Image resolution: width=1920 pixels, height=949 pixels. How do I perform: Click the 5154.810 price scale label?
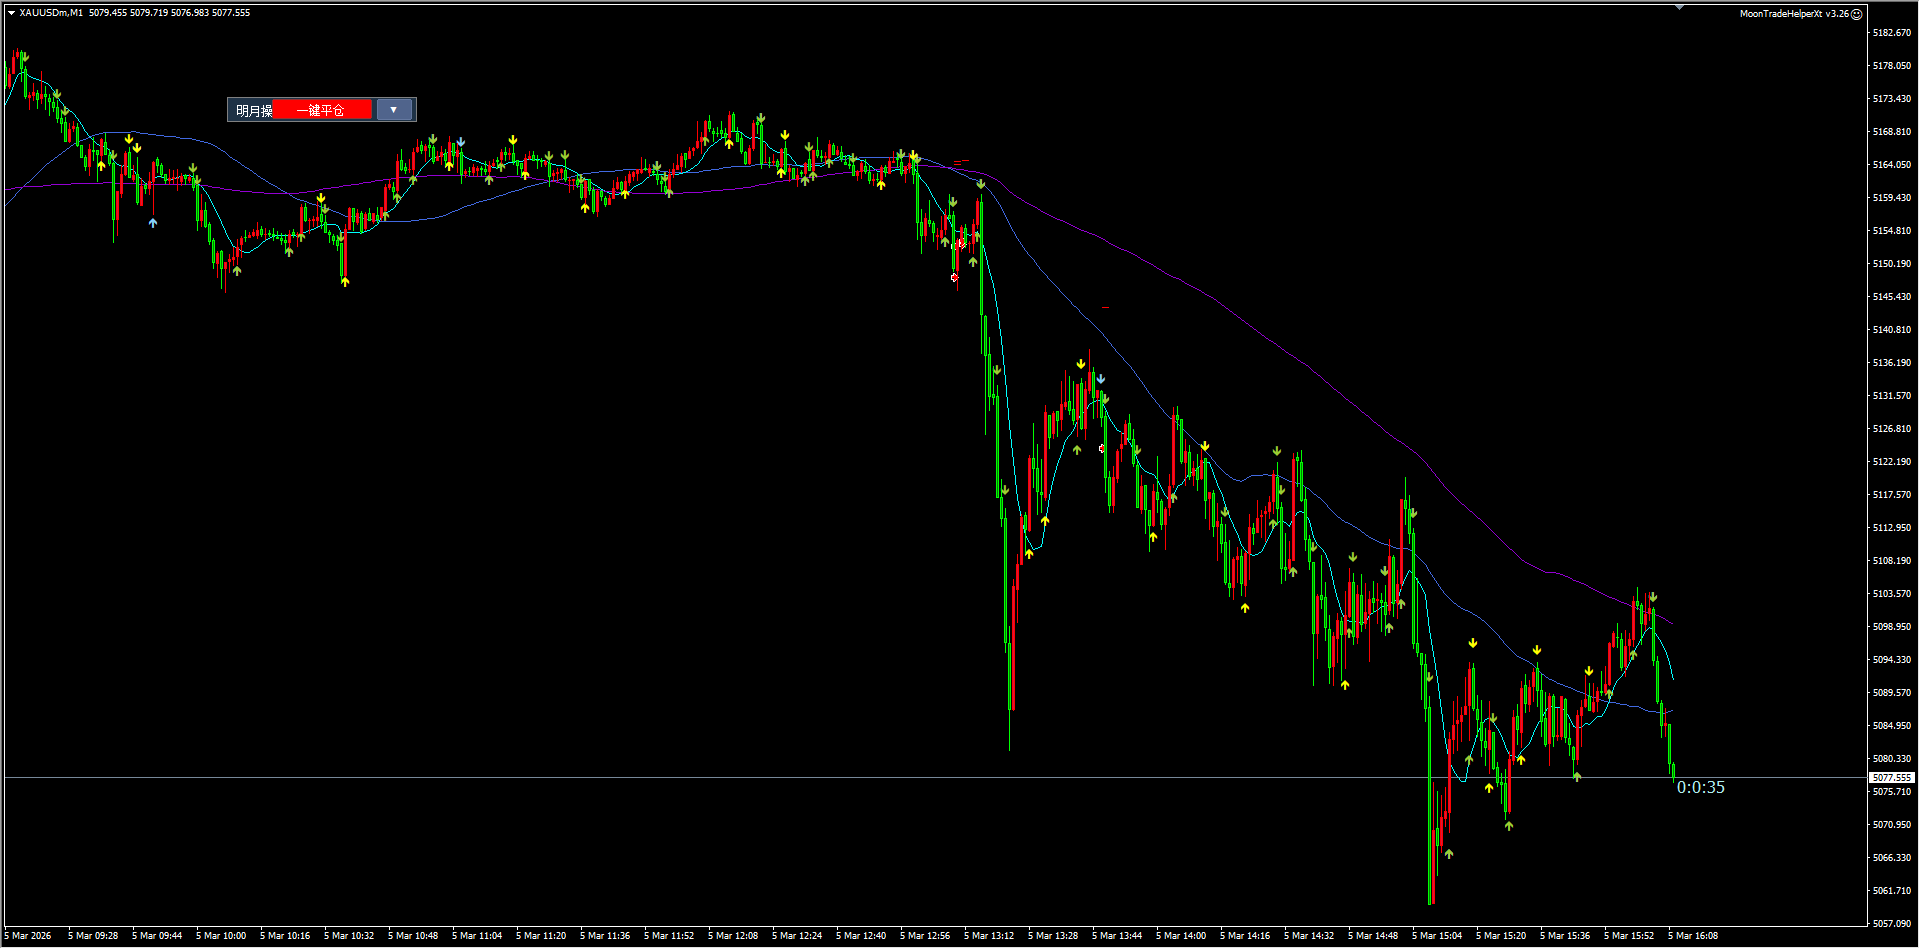click(x=1892, y=231)
